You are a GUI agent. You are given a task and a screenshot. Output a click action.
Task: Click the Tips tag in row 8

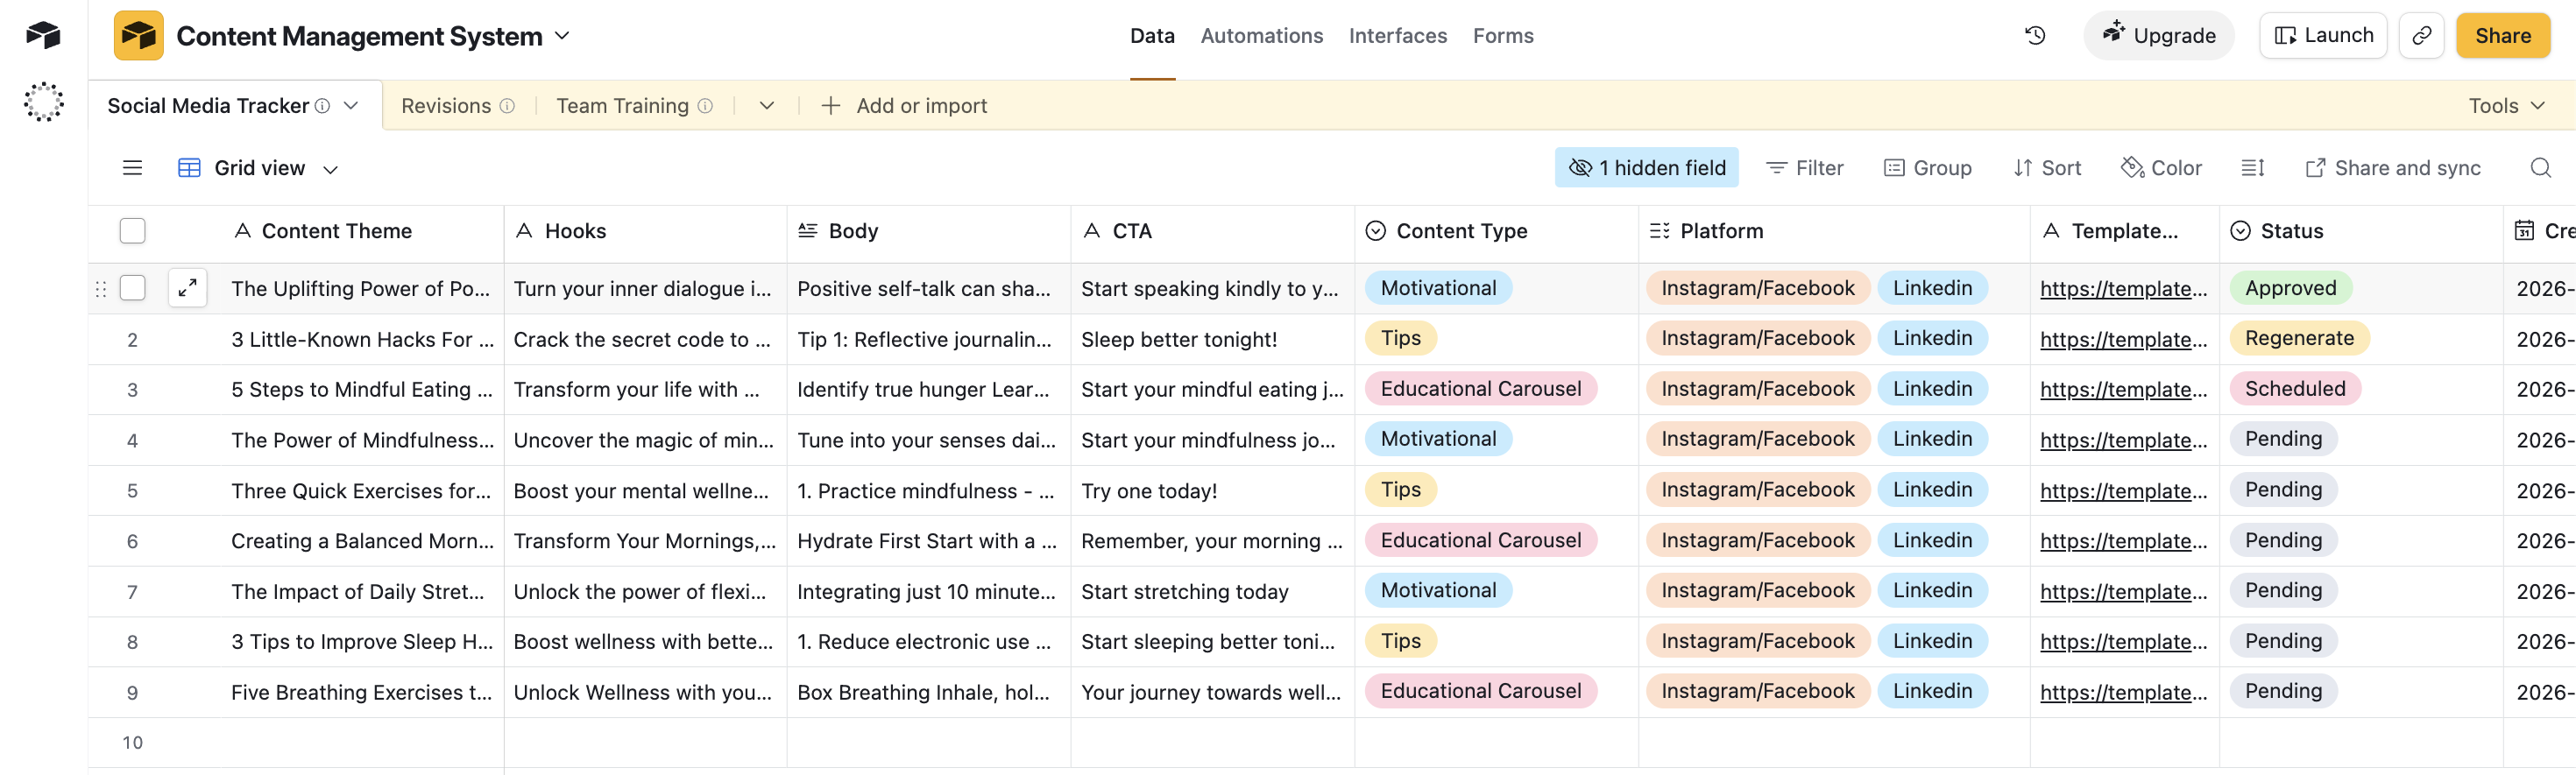point(1400,642)
